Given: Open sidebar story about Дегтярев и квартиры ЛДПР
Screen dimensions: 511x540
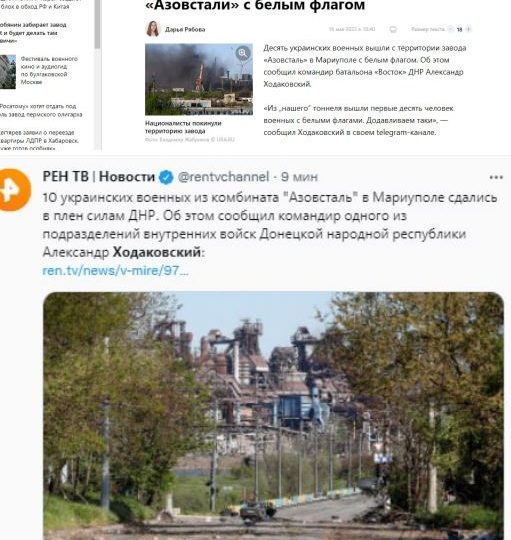Looking at the screenshot, I should tap(40, 140).
